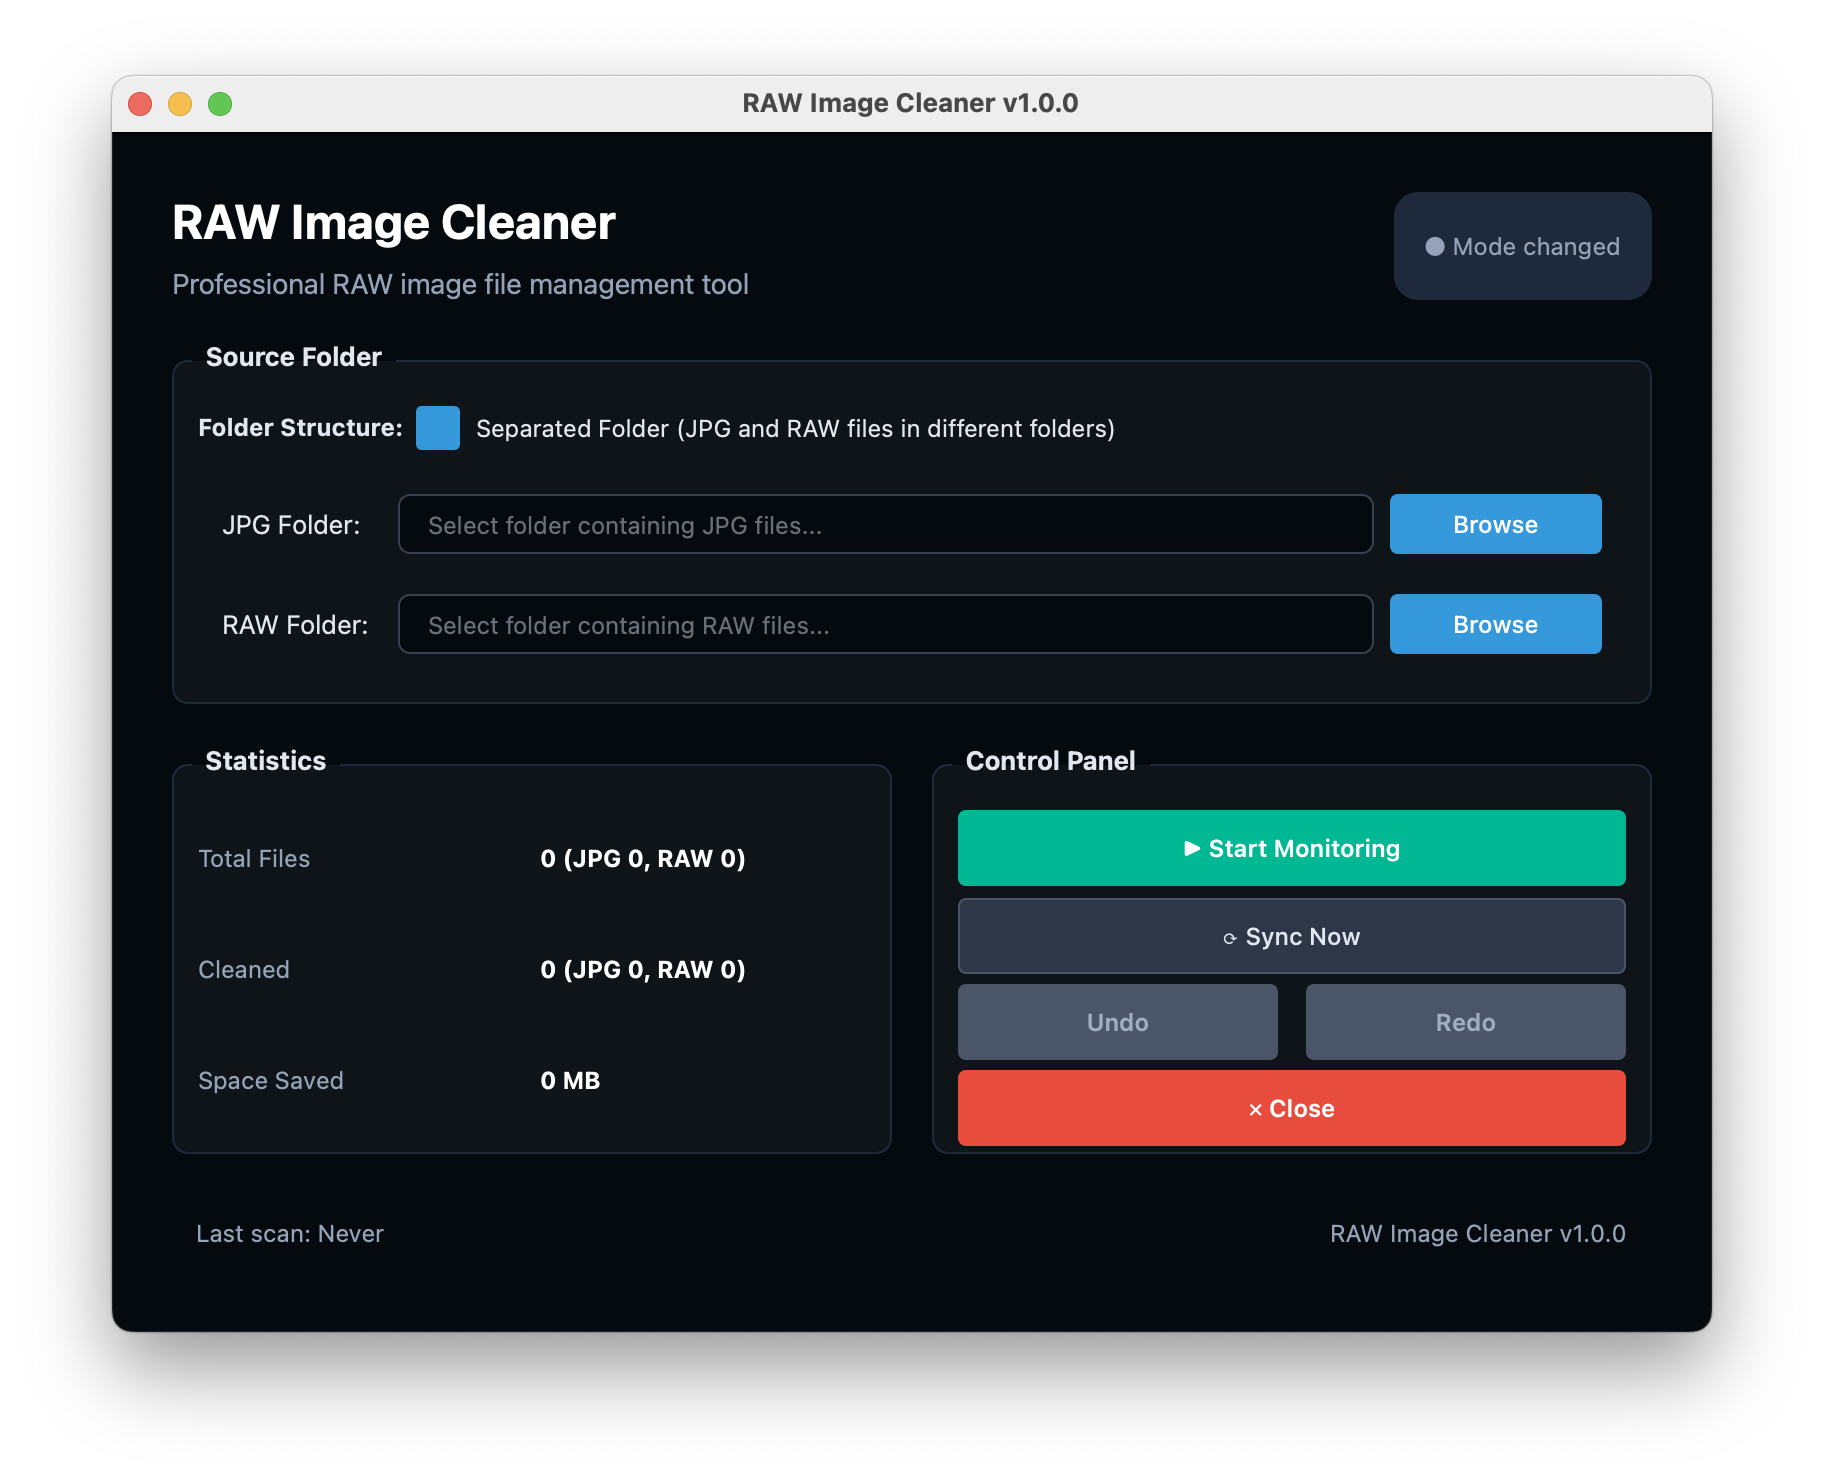
Task: Click the circular sync icon beside Sync Now
Action: (x=1229, y=938)
